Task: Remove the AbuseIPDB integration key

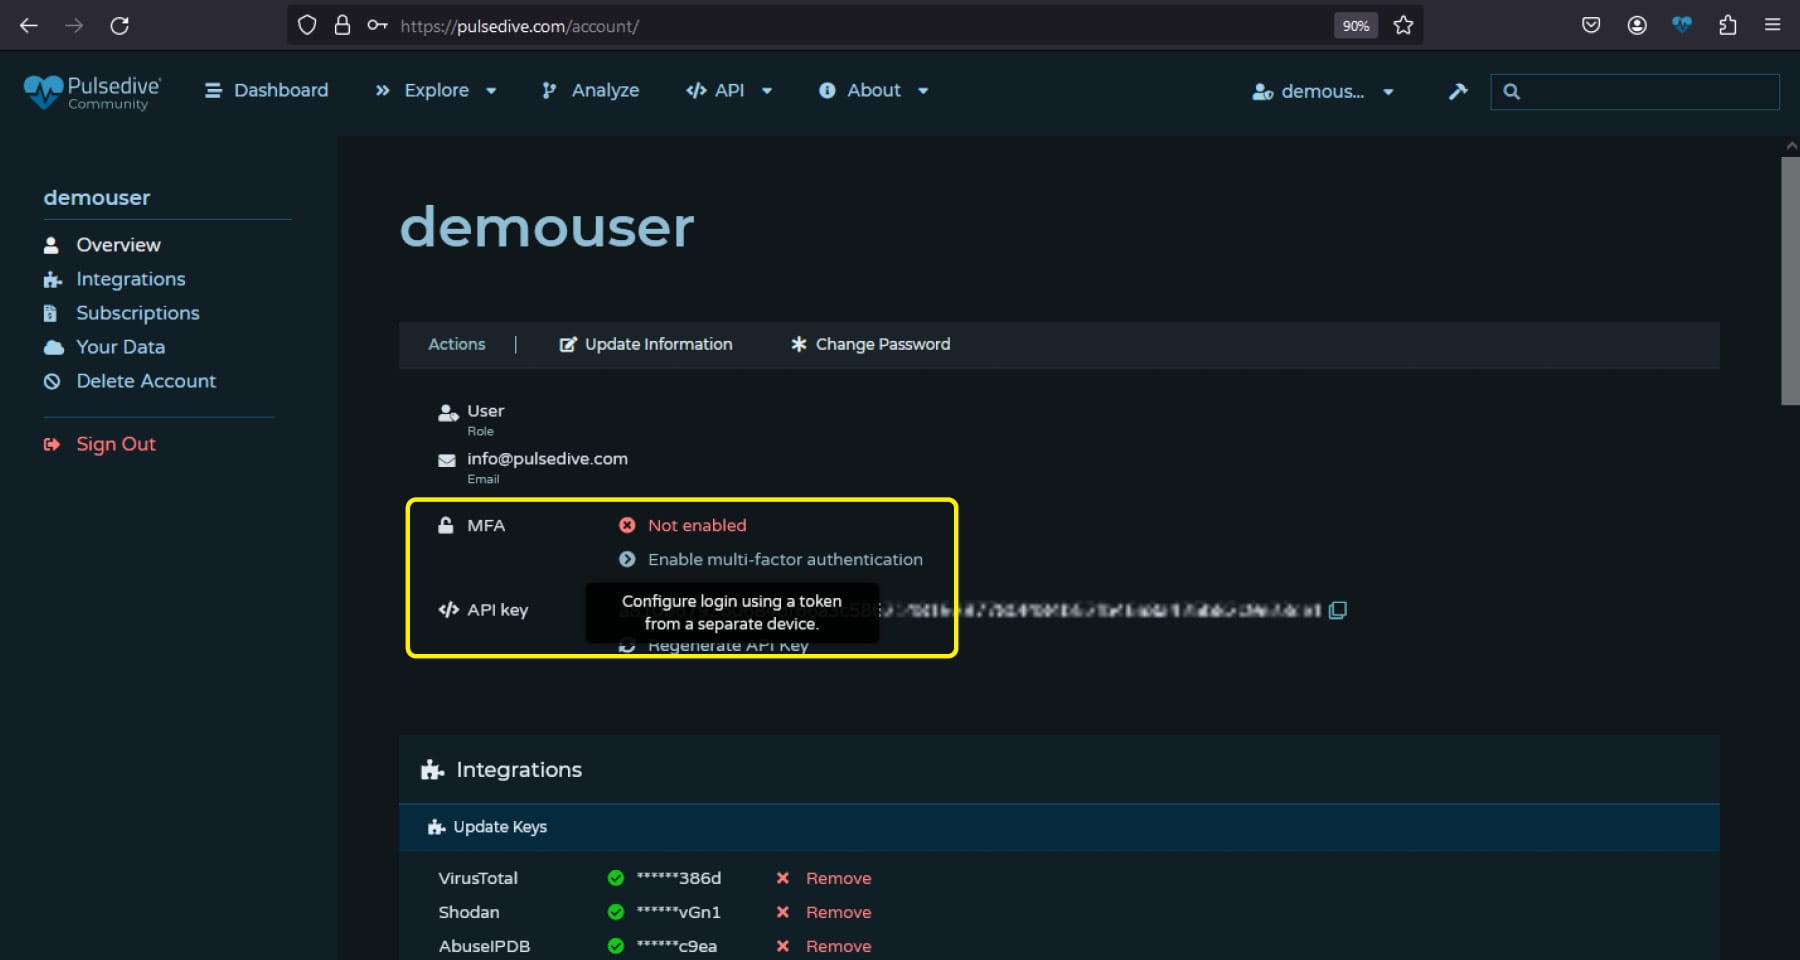Action: 838,946
